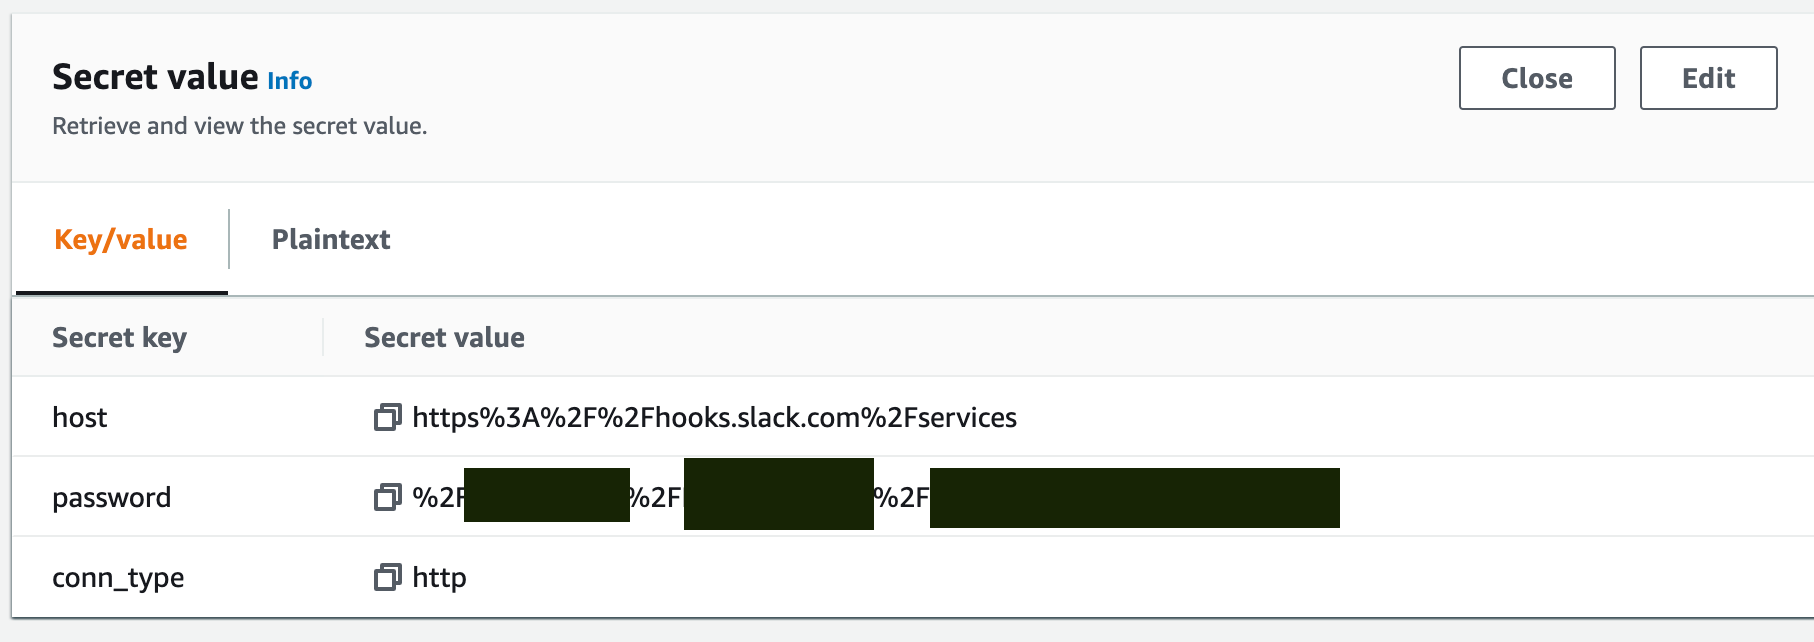The height and width of the screenshot is (642, 1814).
Task: Click the first redacted password segment
Action: tap(547, 495)
